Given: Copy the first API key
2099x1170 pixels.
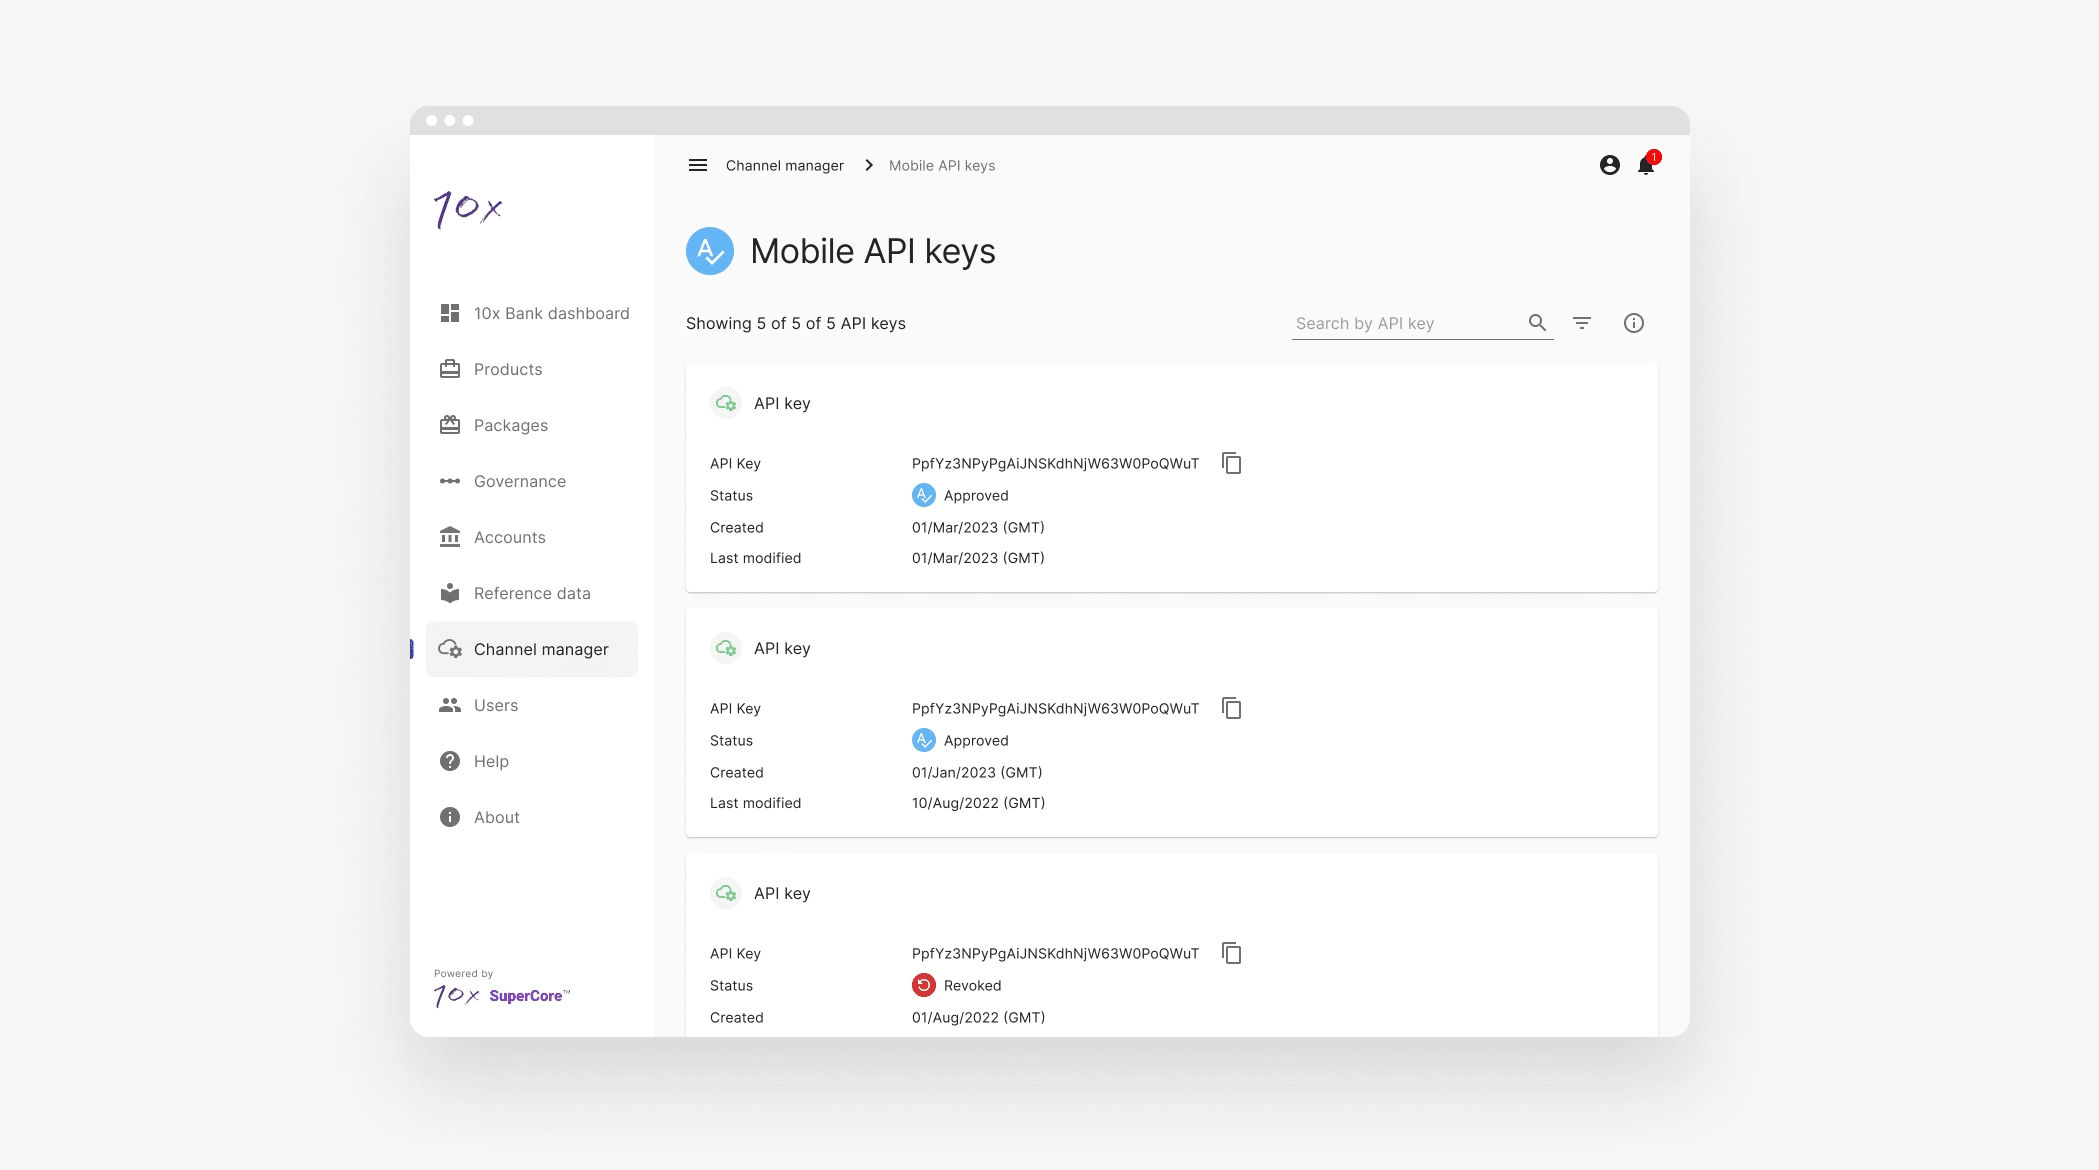Looking at the screenshot, I should pos(1232,463).
